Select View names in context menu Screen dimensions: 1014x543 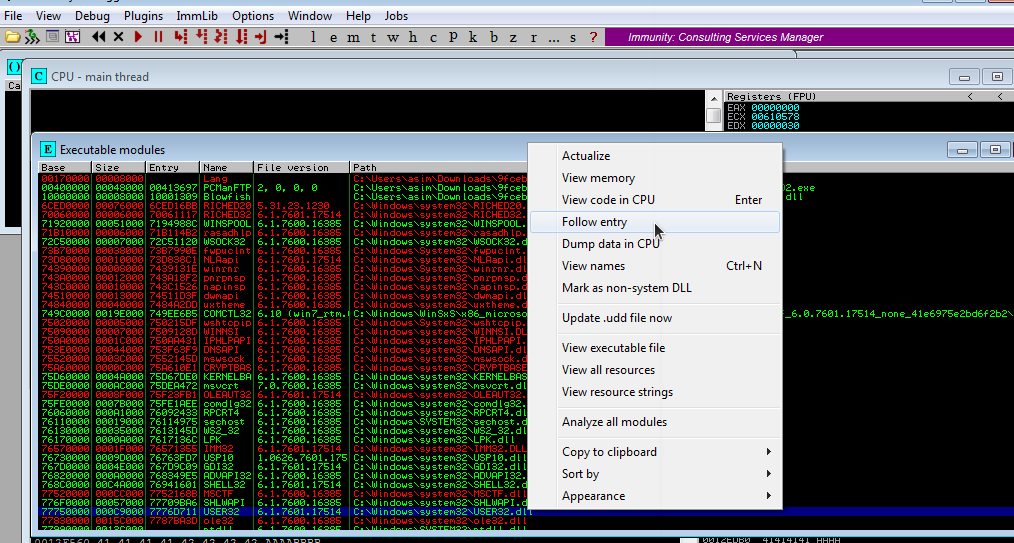pyautogui.click(x=654, y=266)
